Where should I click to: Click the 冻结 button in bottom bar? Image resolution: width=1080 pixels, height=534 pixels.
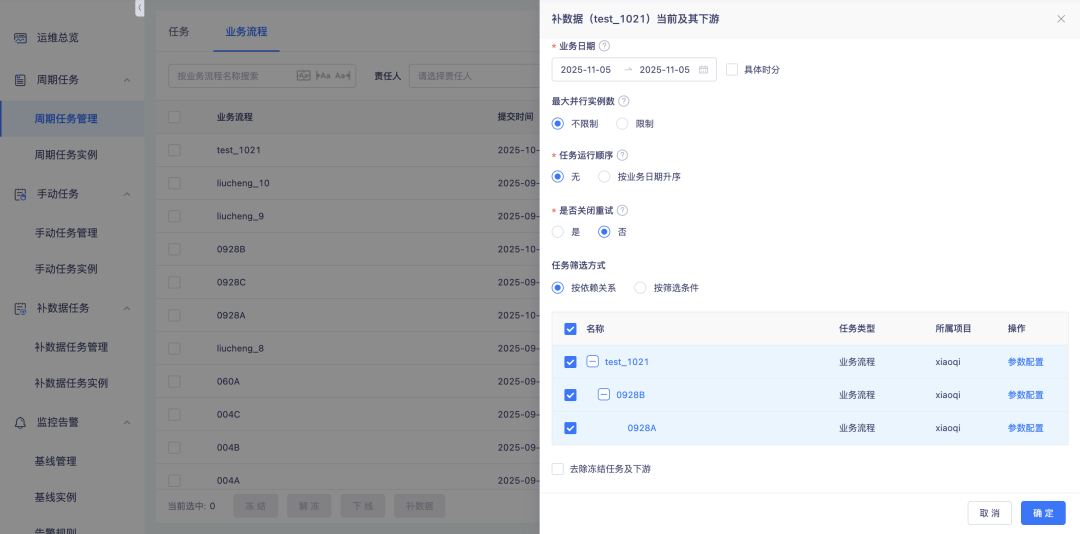pos(256,506)
